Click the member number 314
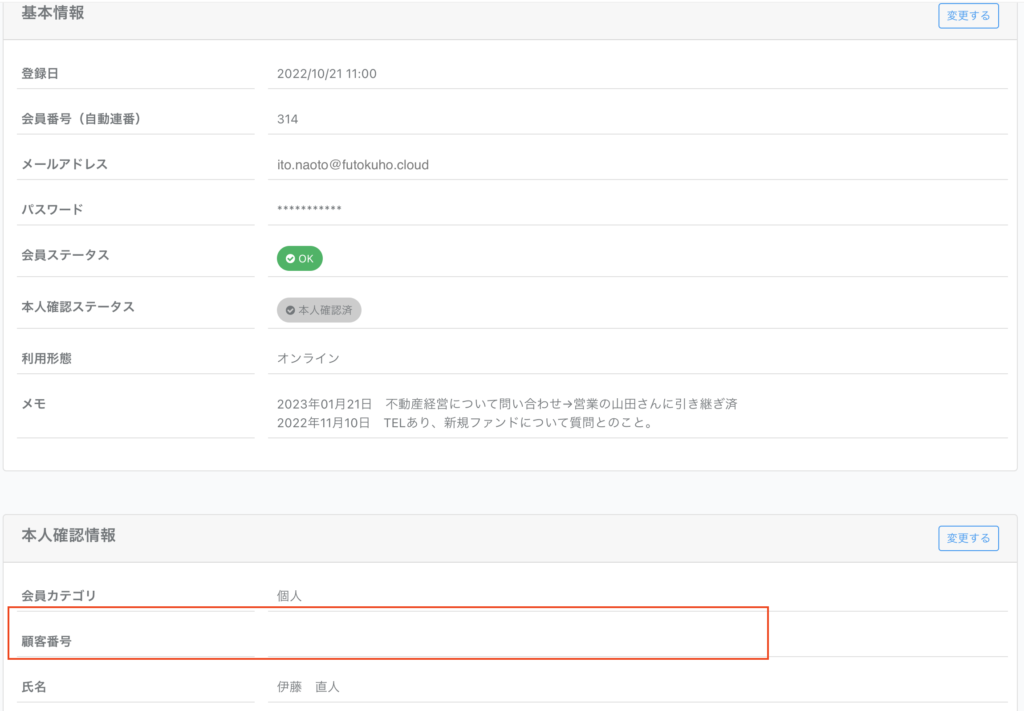 coord(287,119)
